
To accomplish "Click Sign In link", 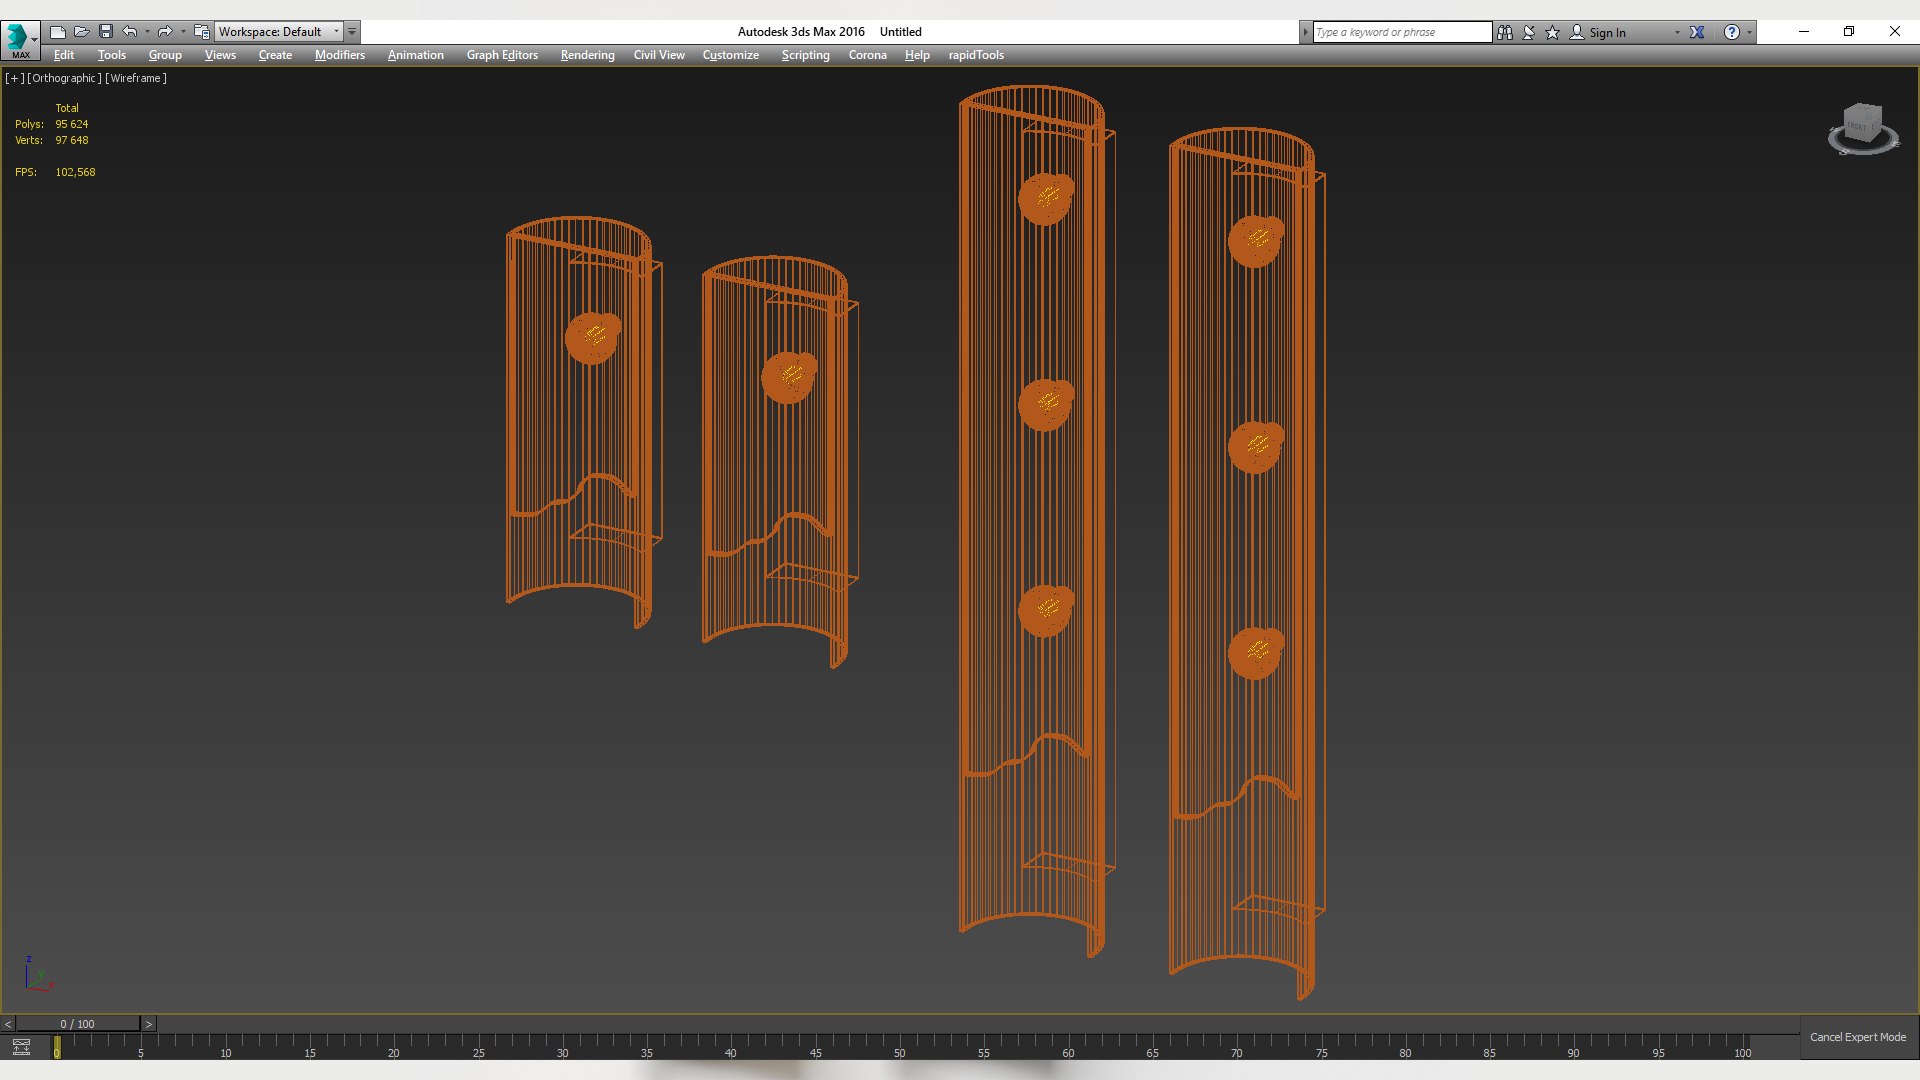I will pyautogui.click(x=1607, y=33).
